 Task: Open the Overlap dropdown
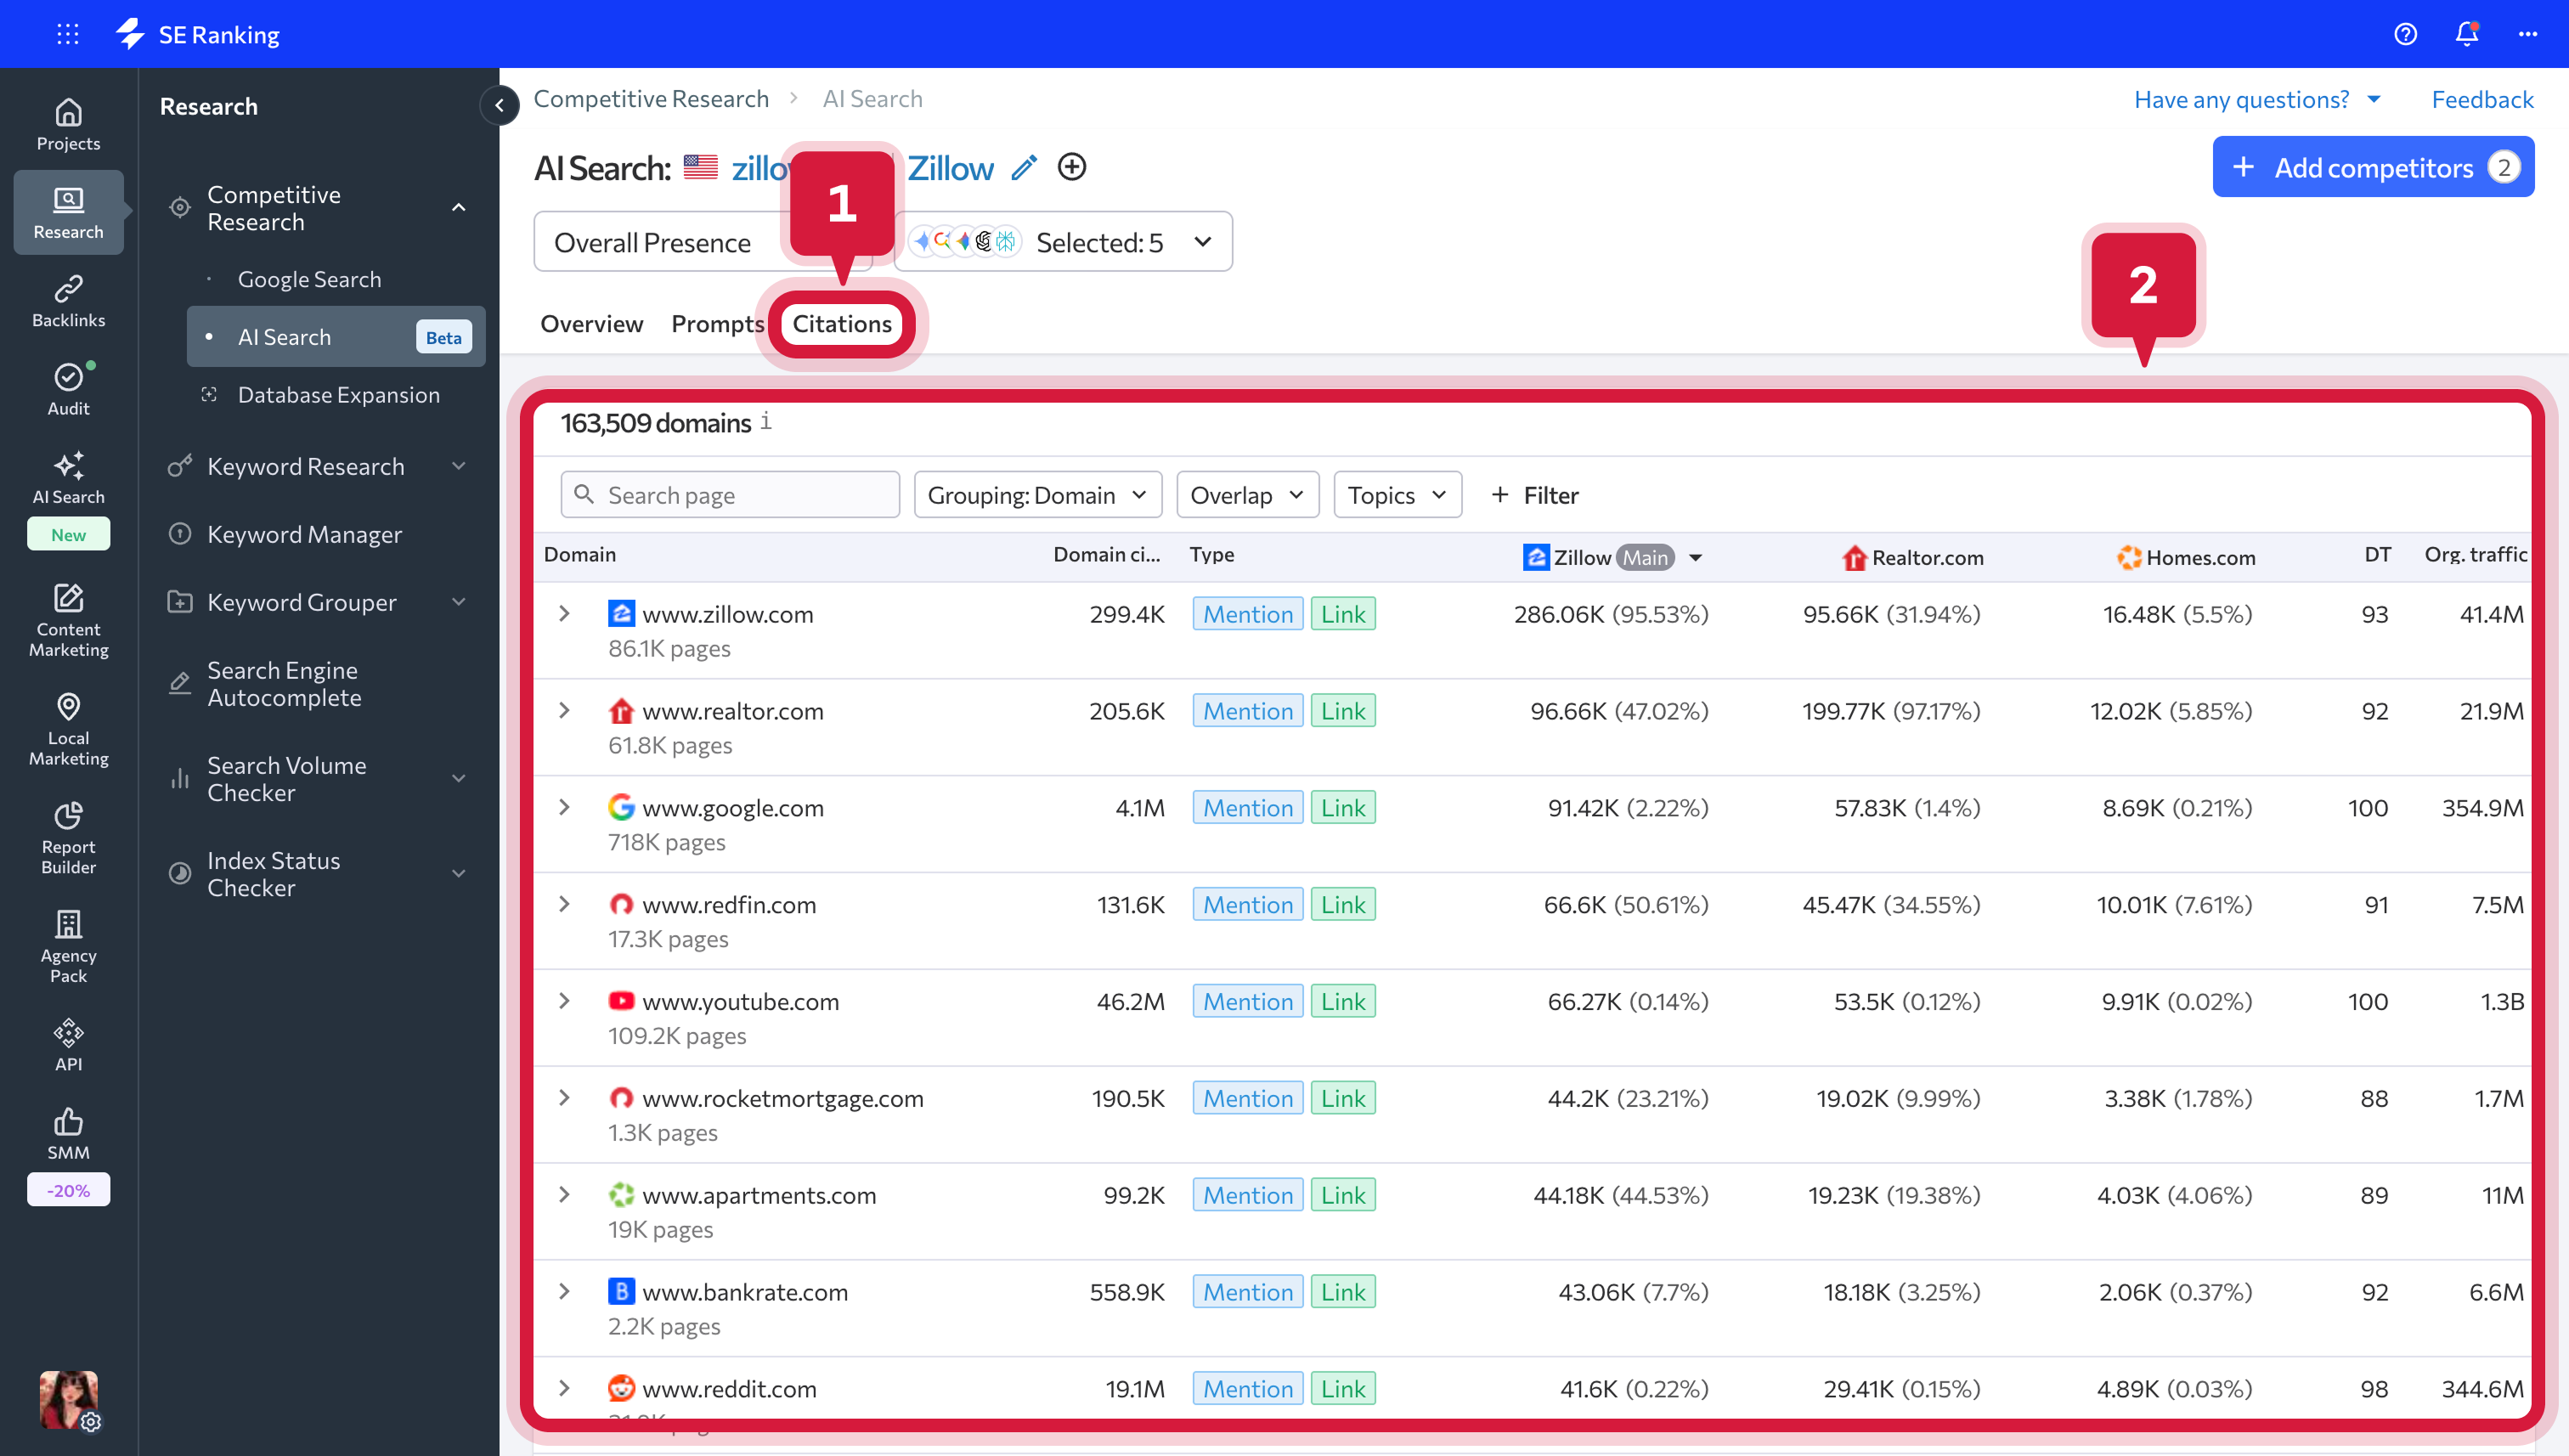click(1247, 495)
